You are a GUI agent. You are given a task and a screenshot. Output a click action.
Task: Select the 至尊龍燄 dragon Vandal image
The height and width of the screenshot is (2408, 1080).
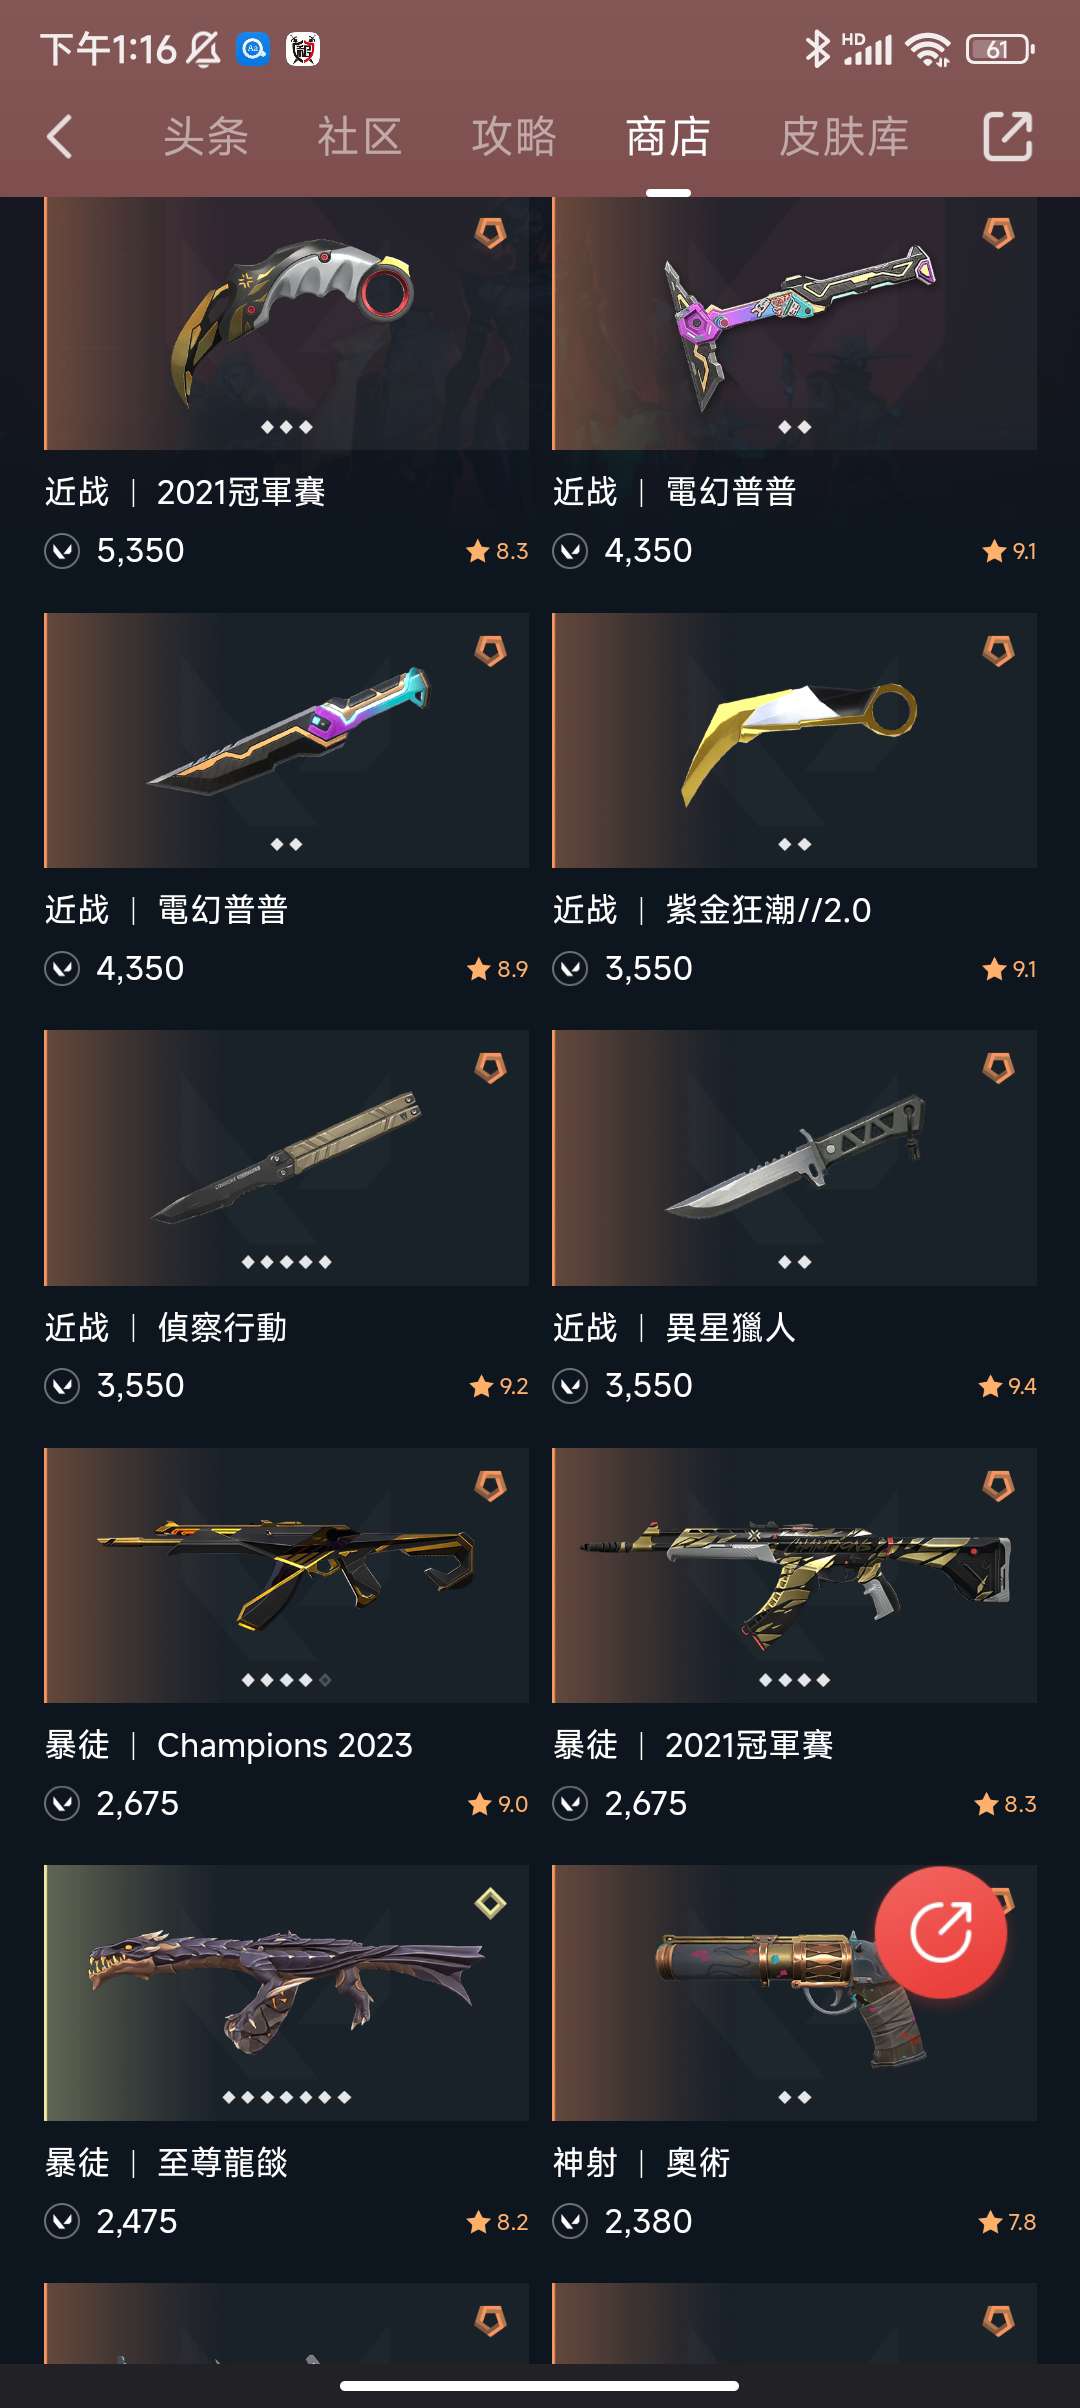286,1992
